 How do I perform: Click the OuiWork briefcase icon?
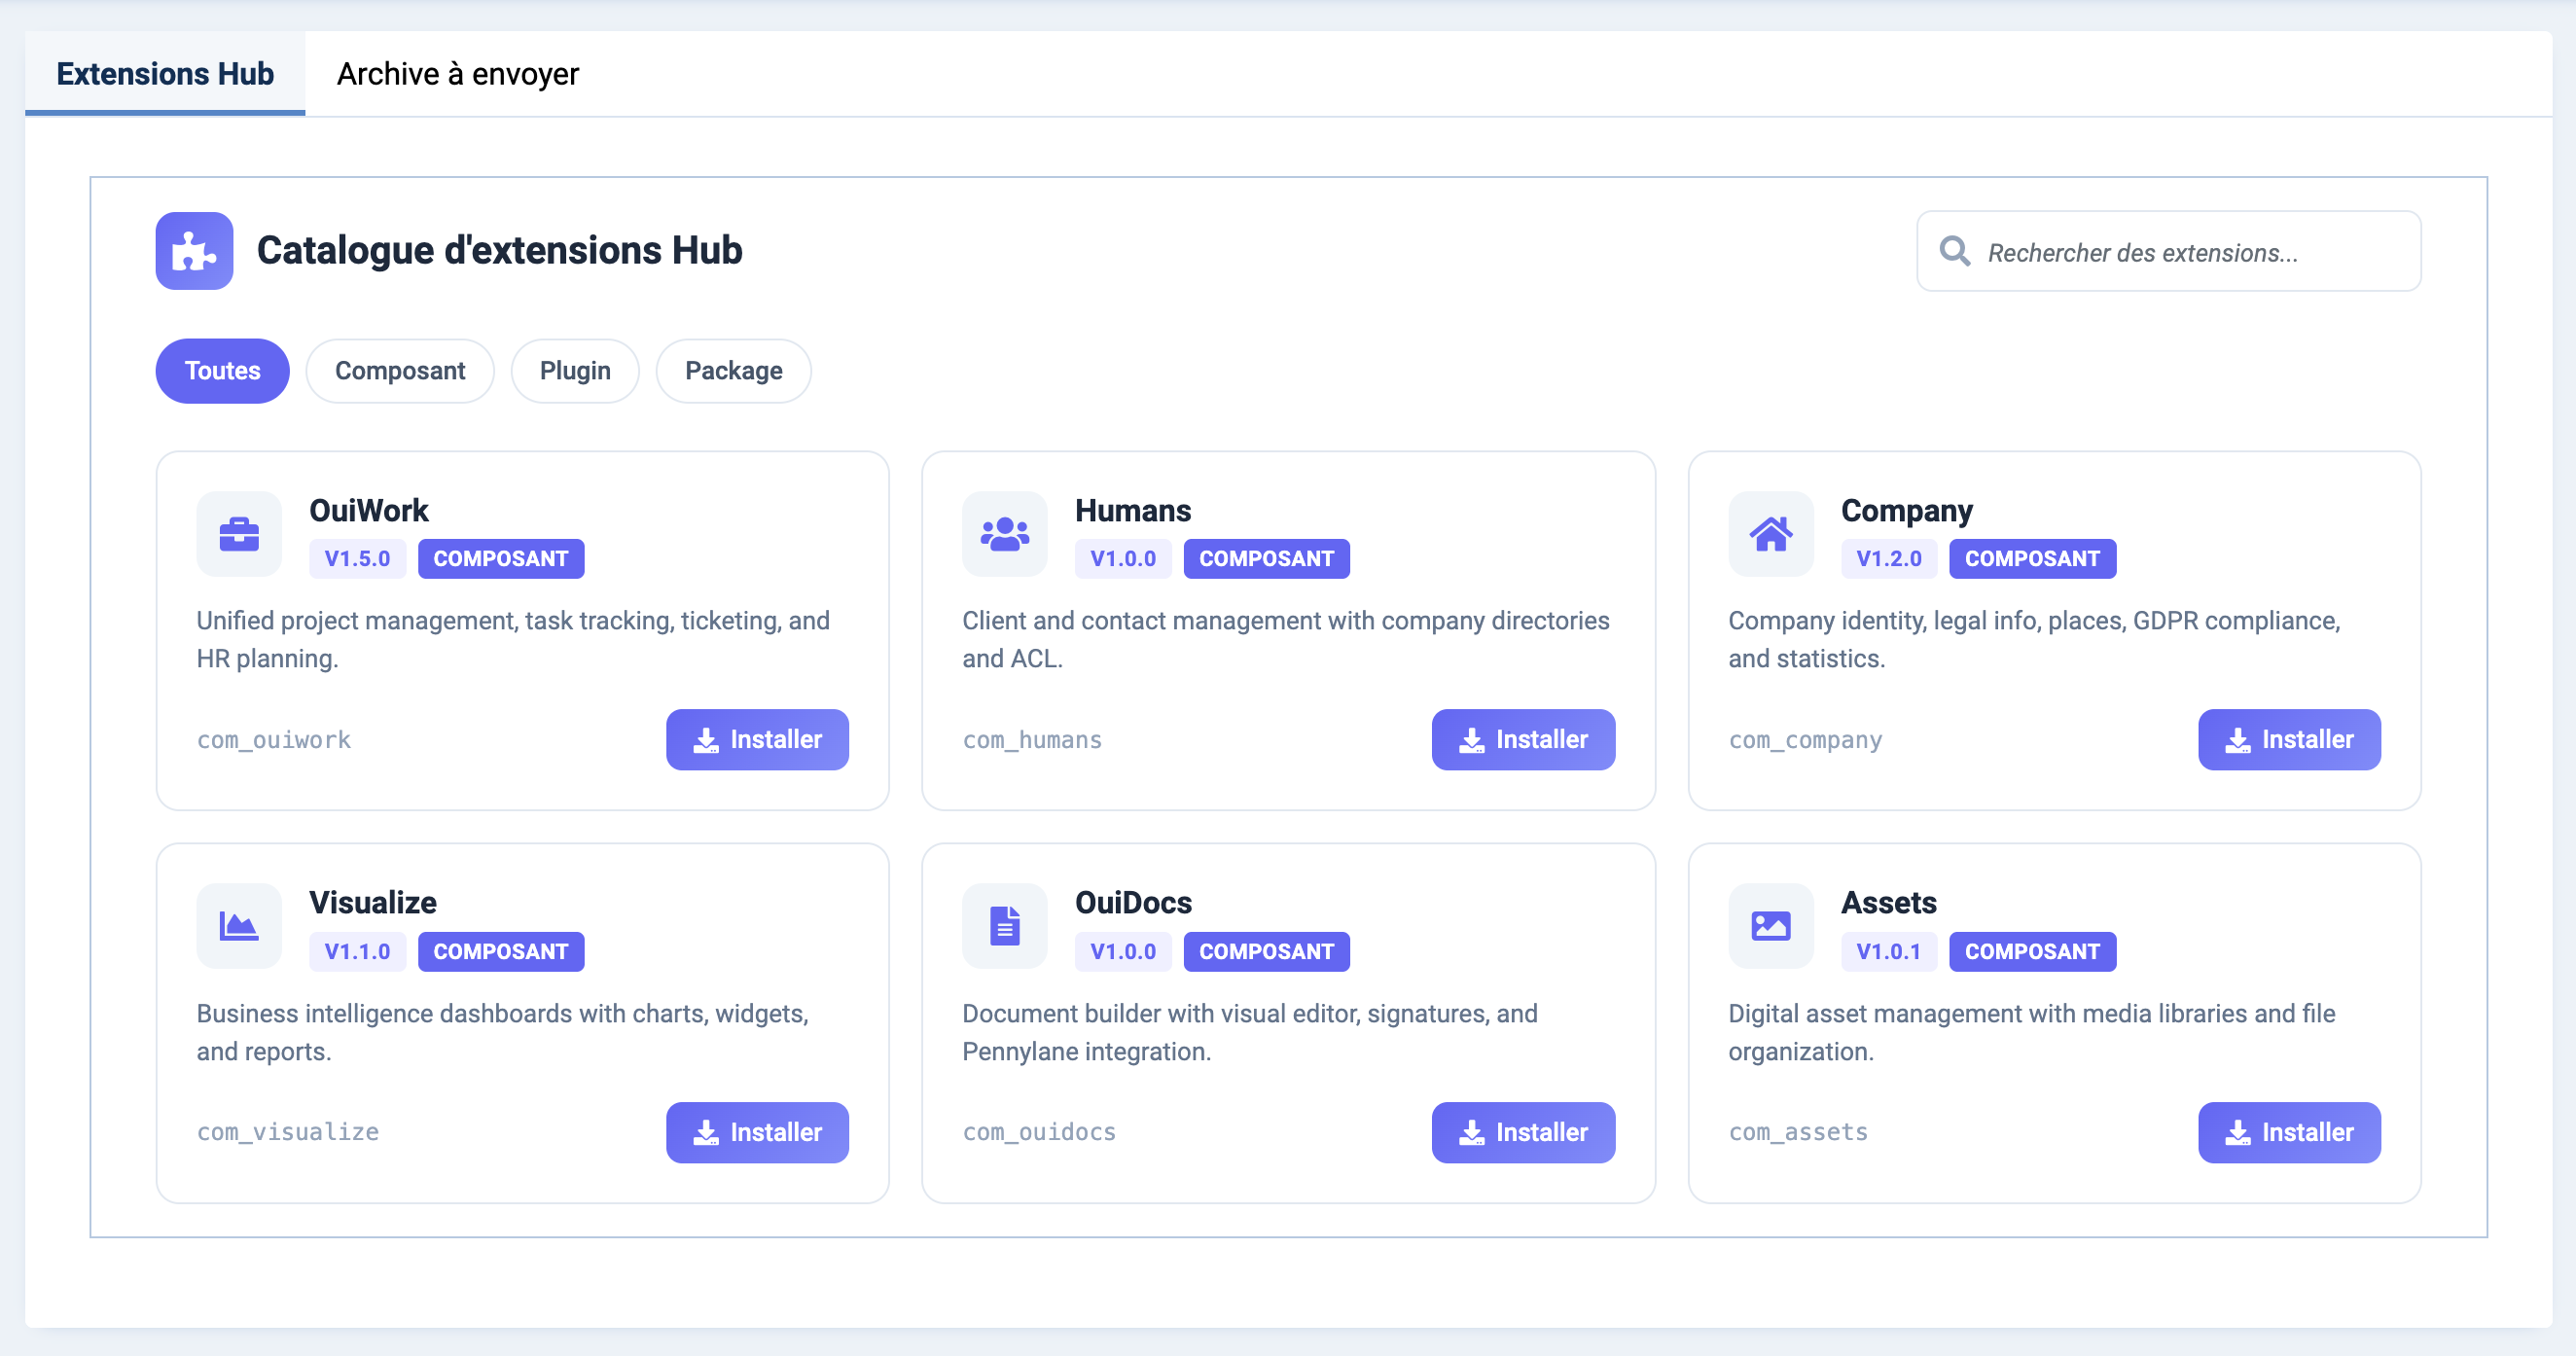point(239,534)
